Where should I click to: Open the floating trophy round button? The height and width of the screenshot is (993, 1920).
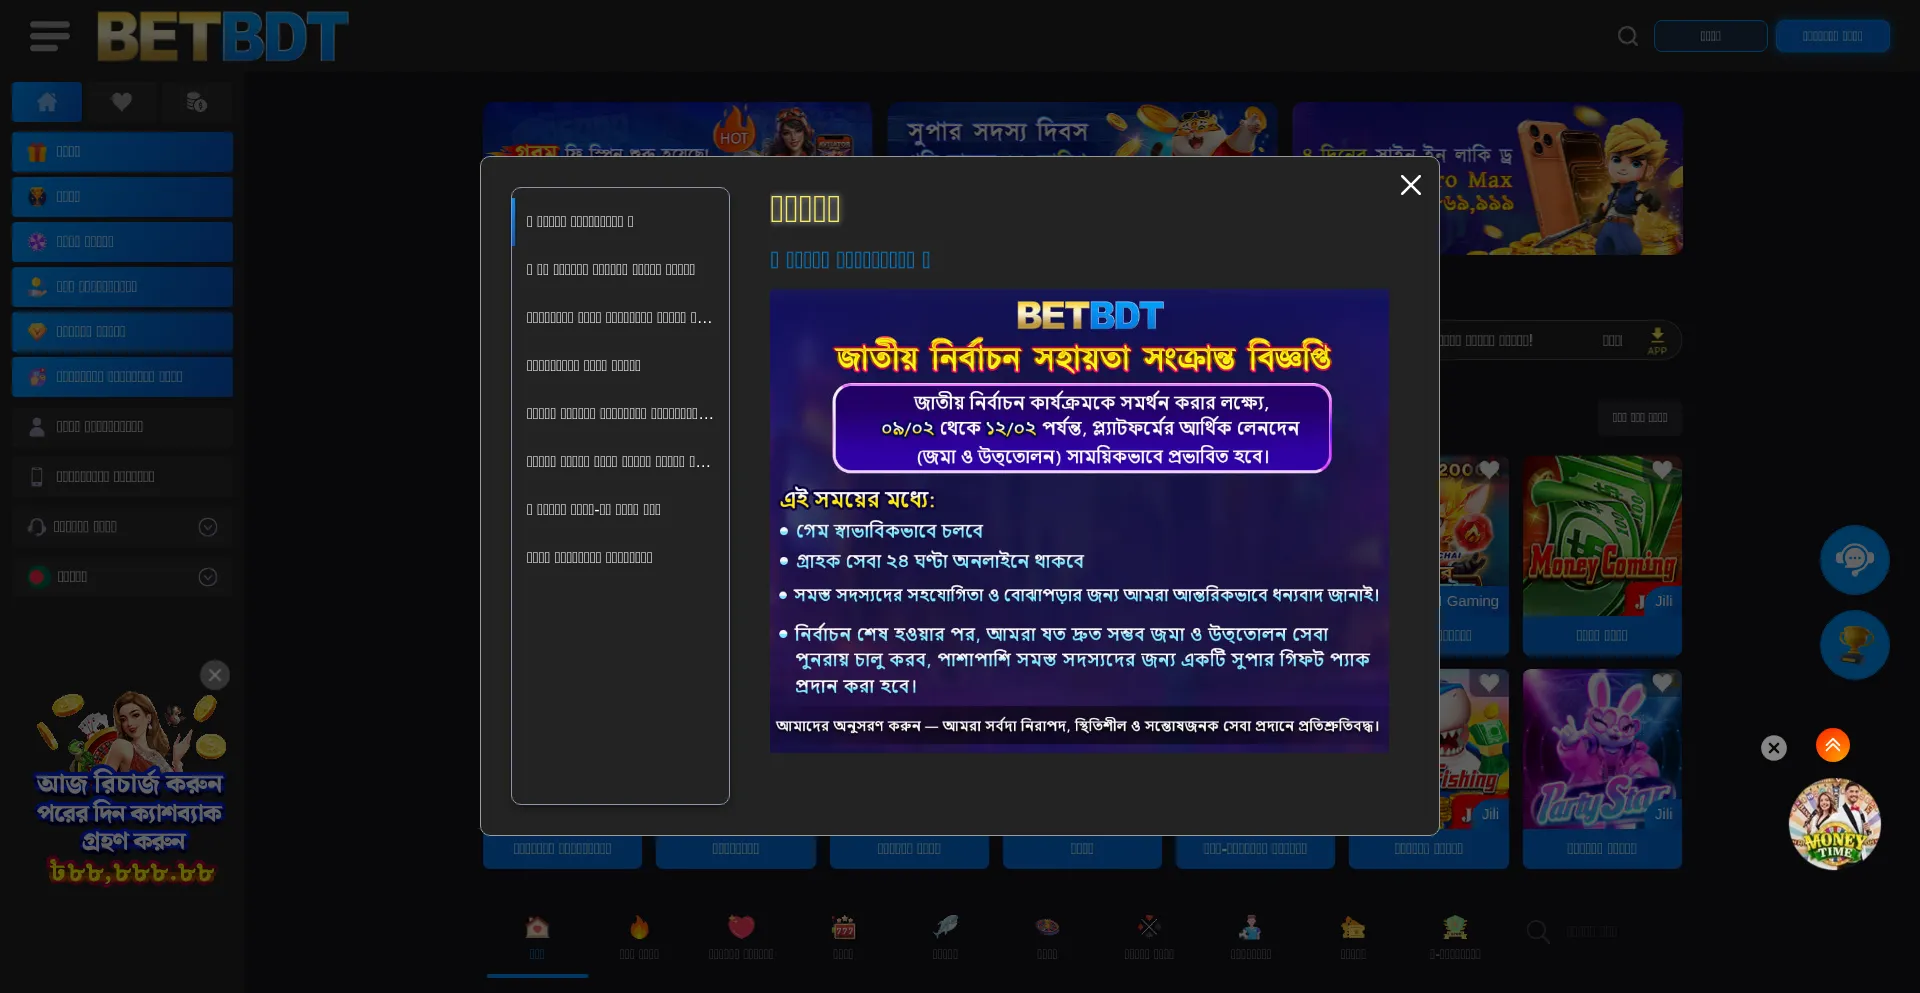[x=1855, y=645]
